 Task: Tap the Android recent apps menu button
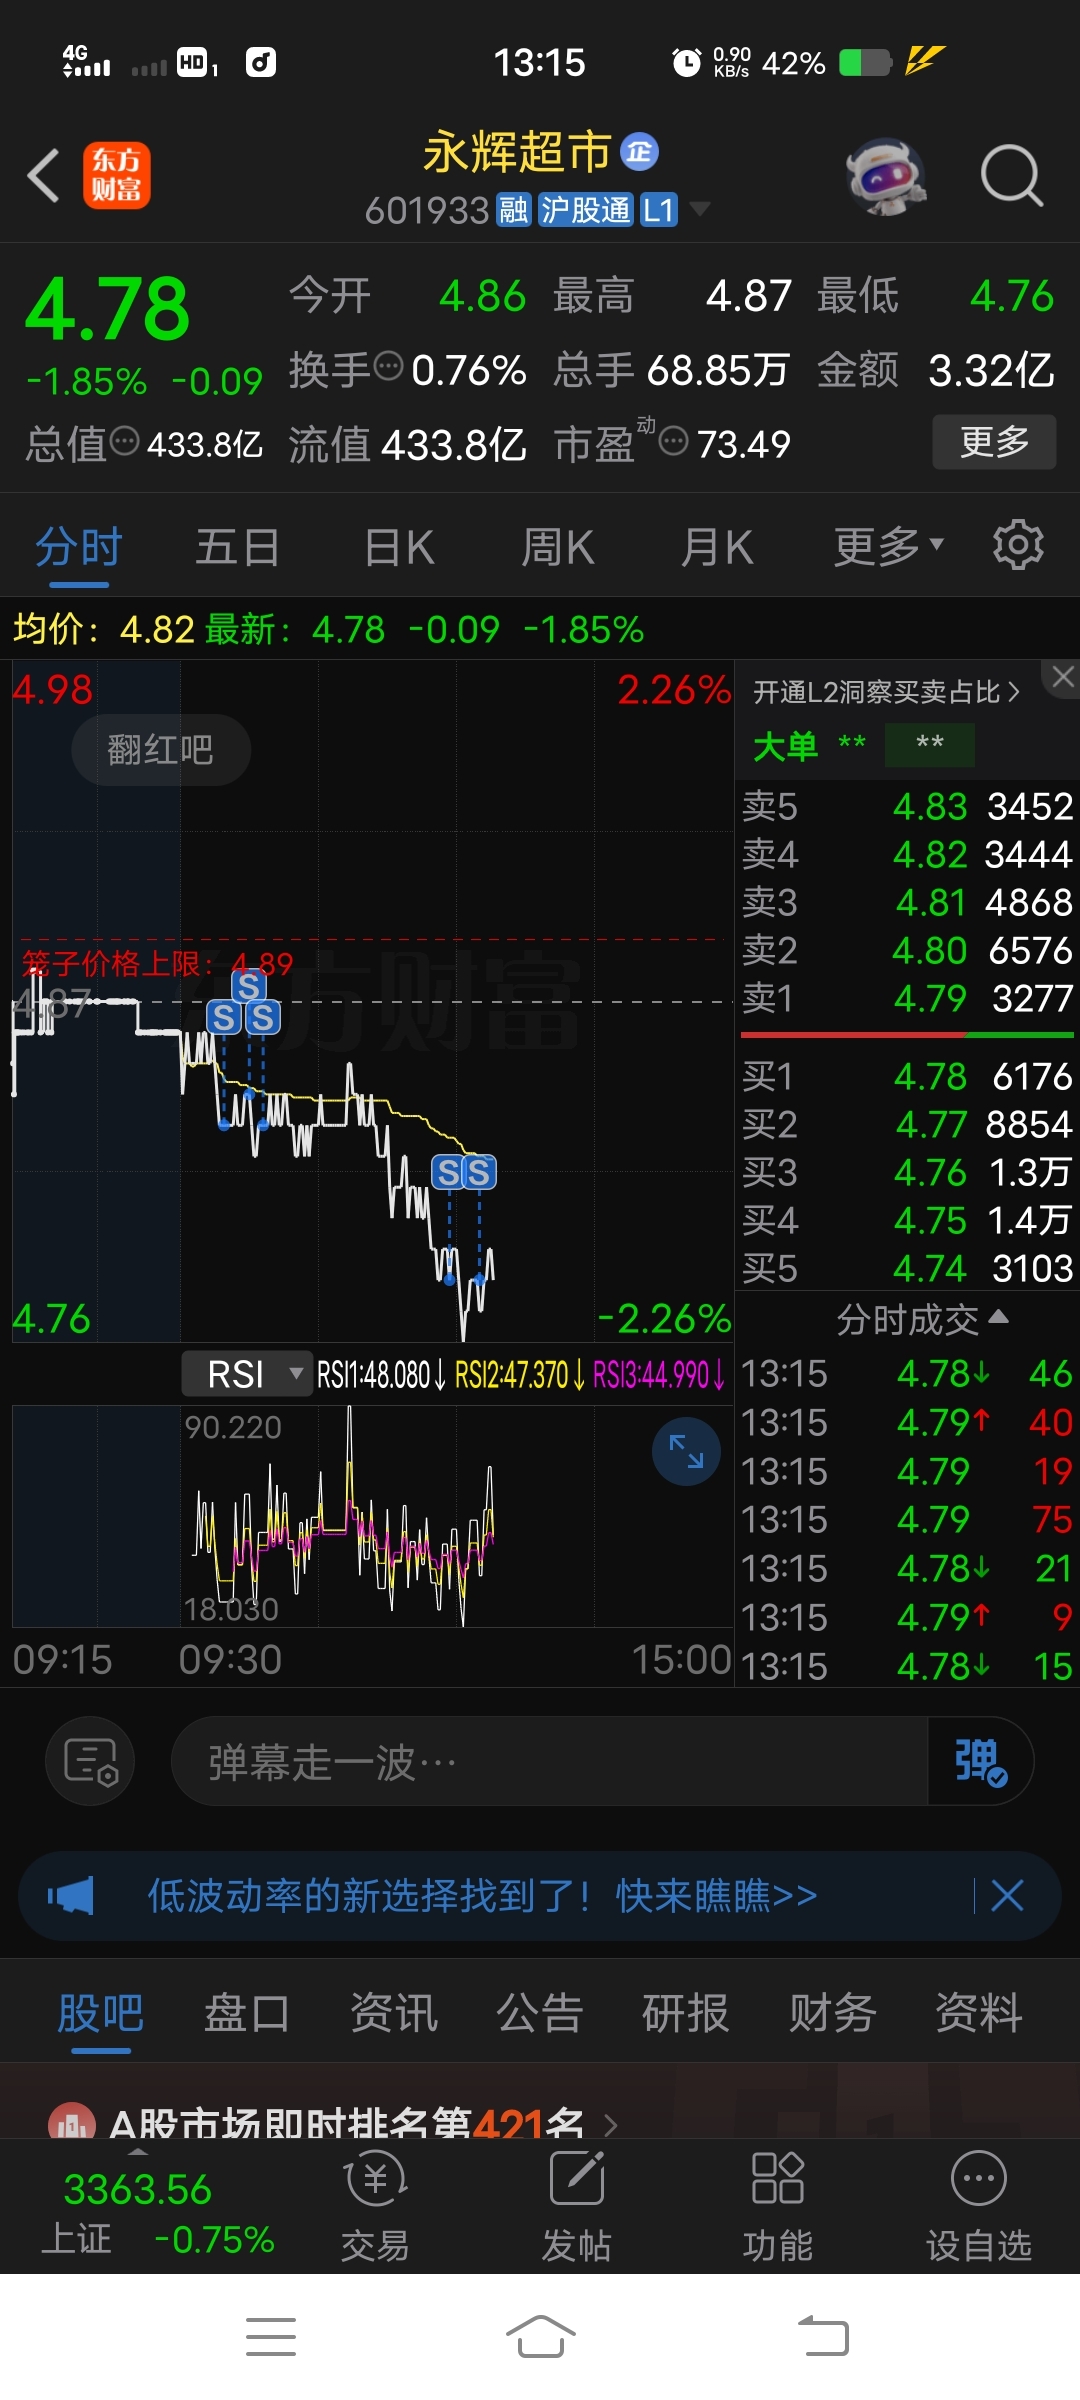[x=271, y=2337]
